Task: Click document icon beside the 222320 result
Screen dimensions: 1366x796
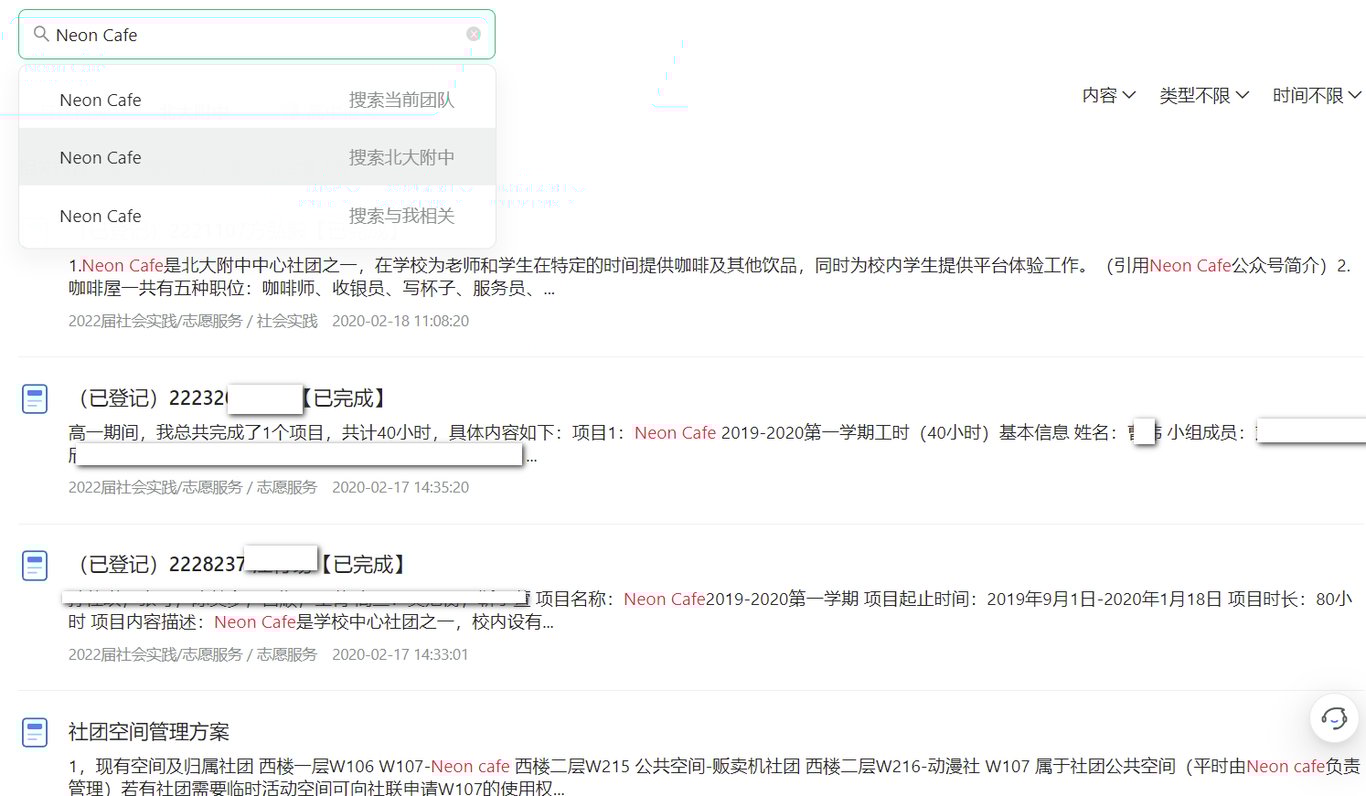Action: pyautogui.click(x=35, y=399)
